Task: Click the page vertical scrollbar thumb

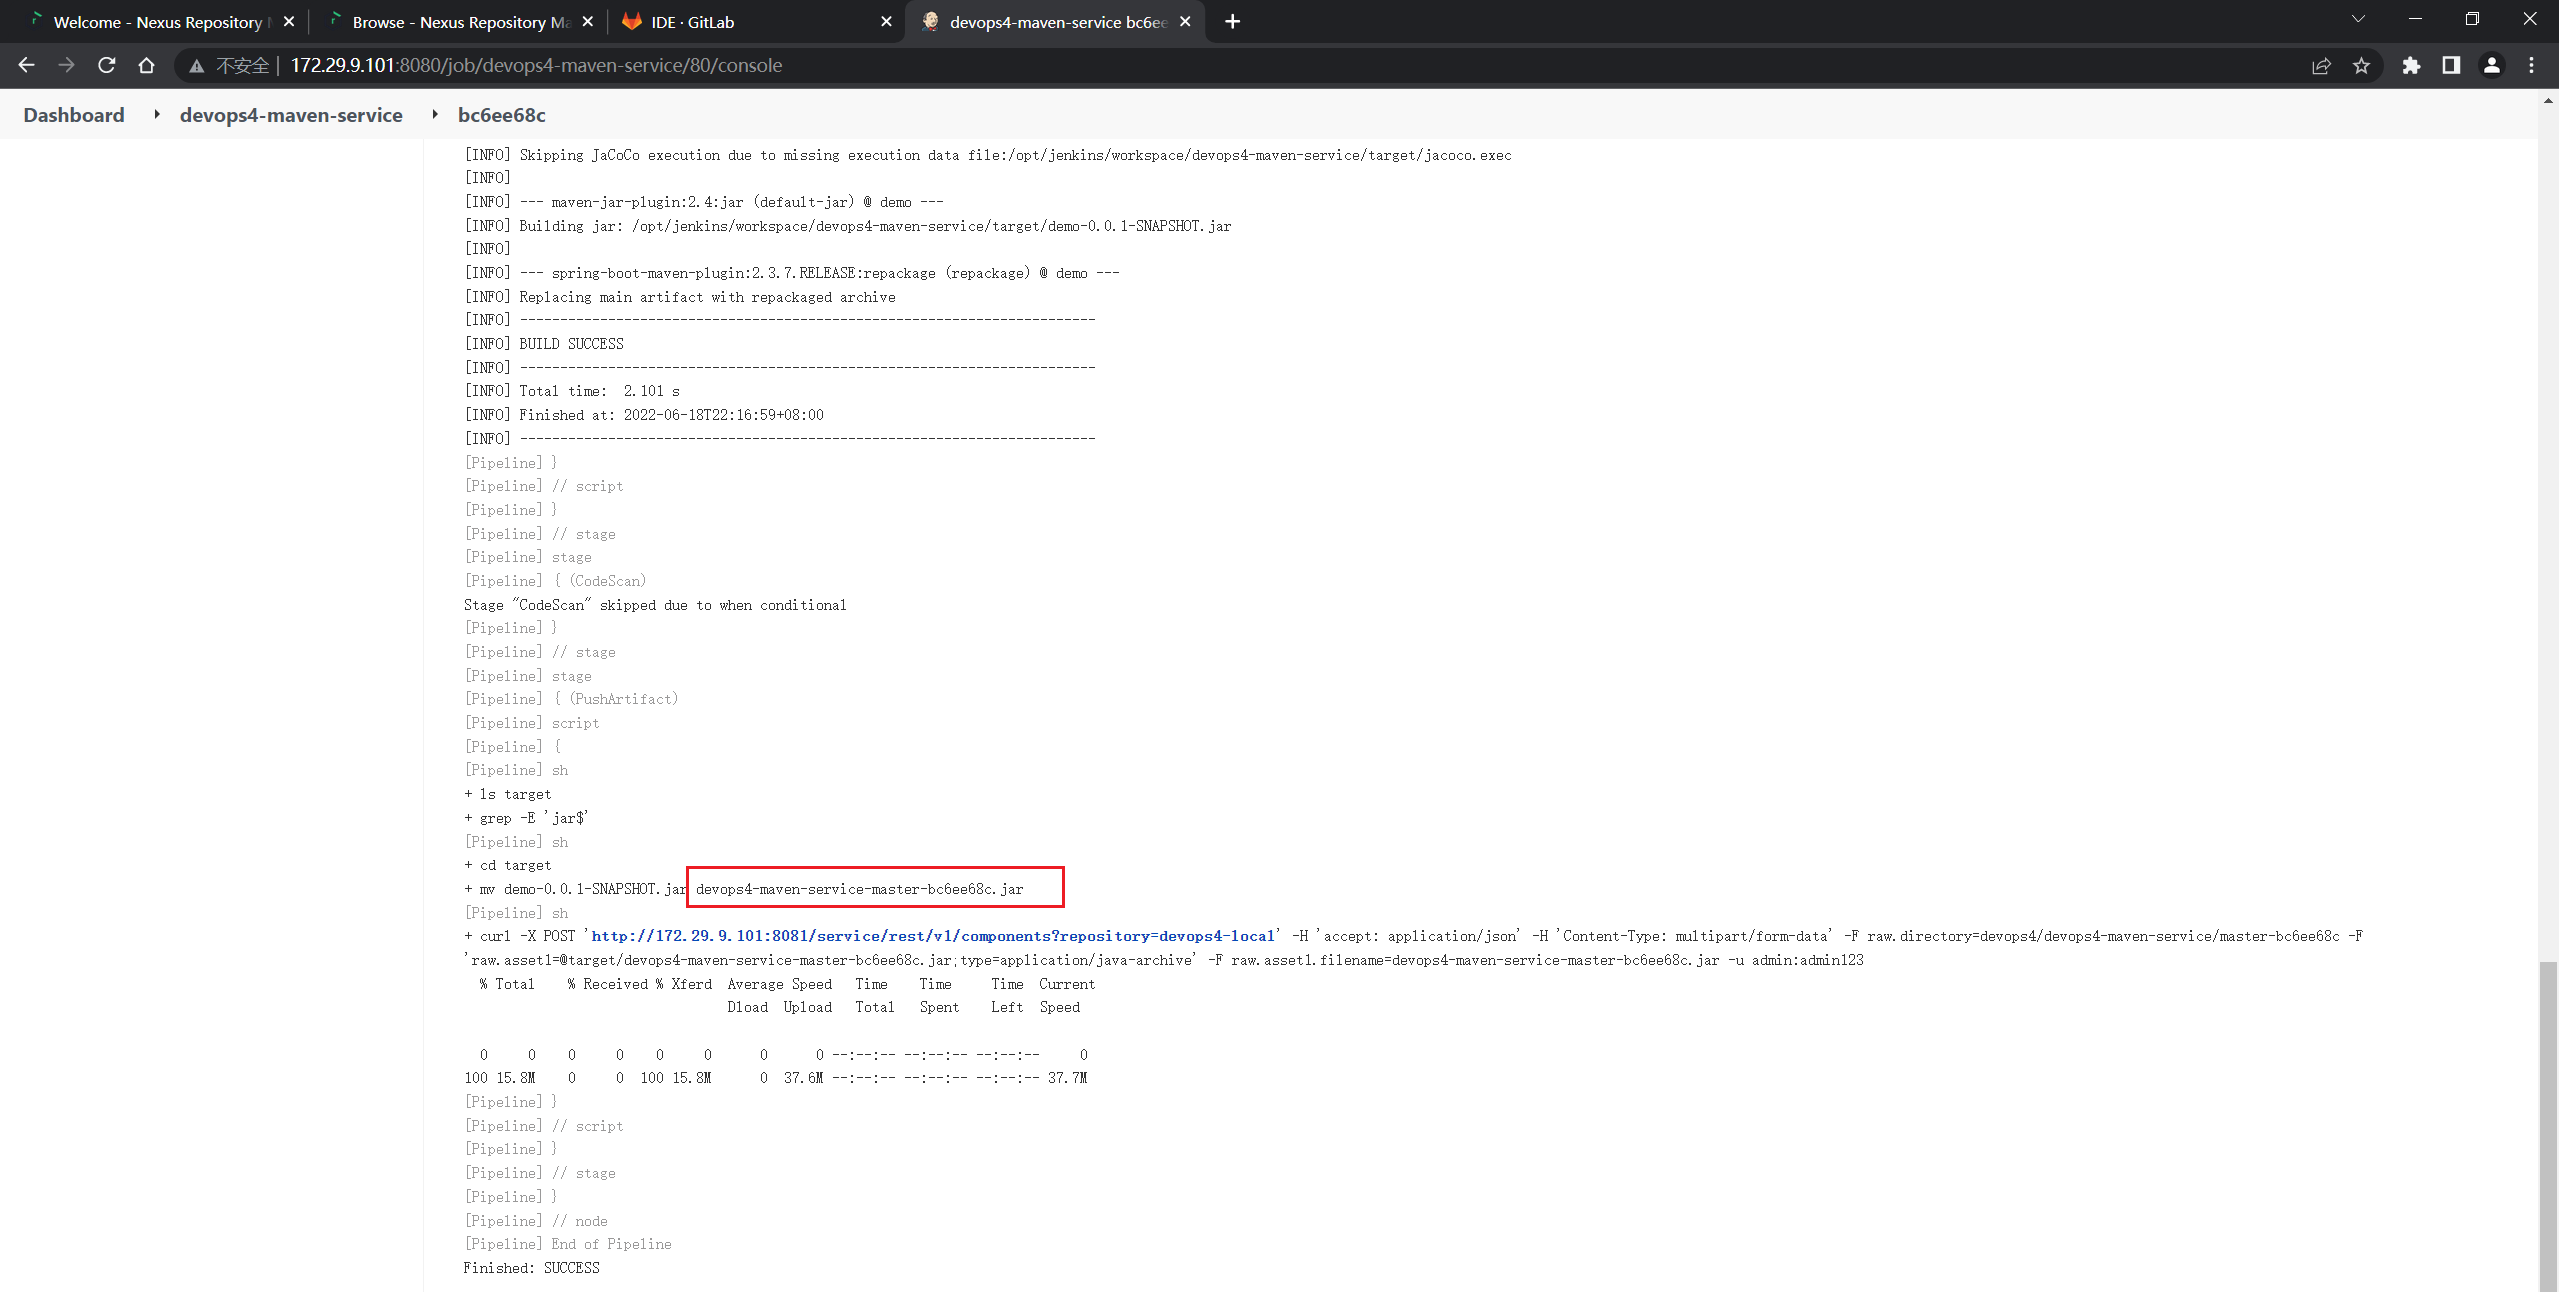Action: [x=2548, y=1125]
